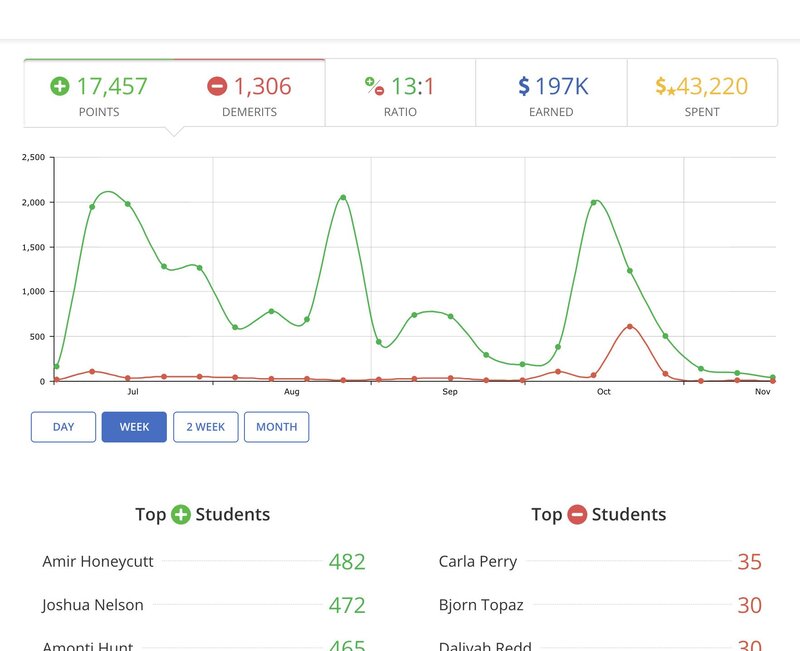Click the gold dollar-star Spent icon
800x651 pixels.
point(662,85)
